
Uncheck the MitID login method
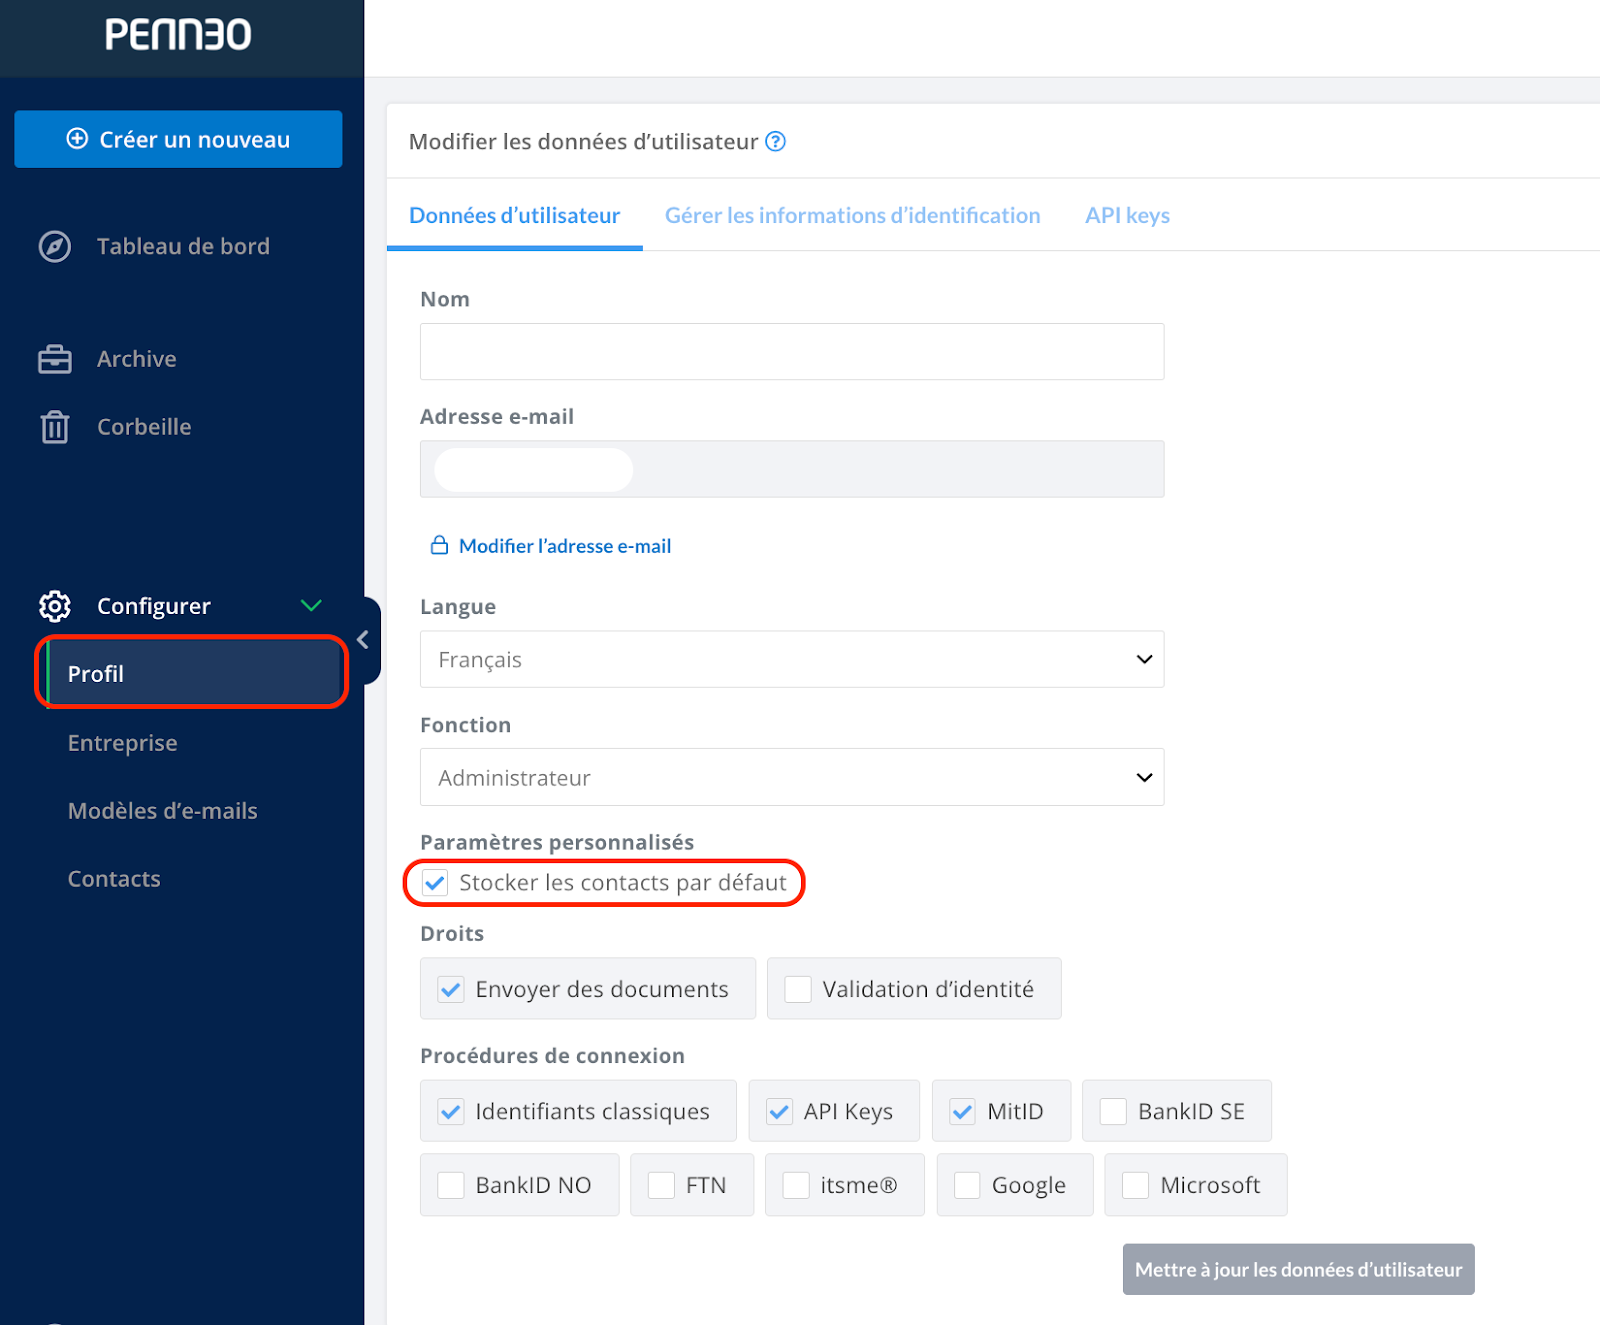coord(963,1112)
